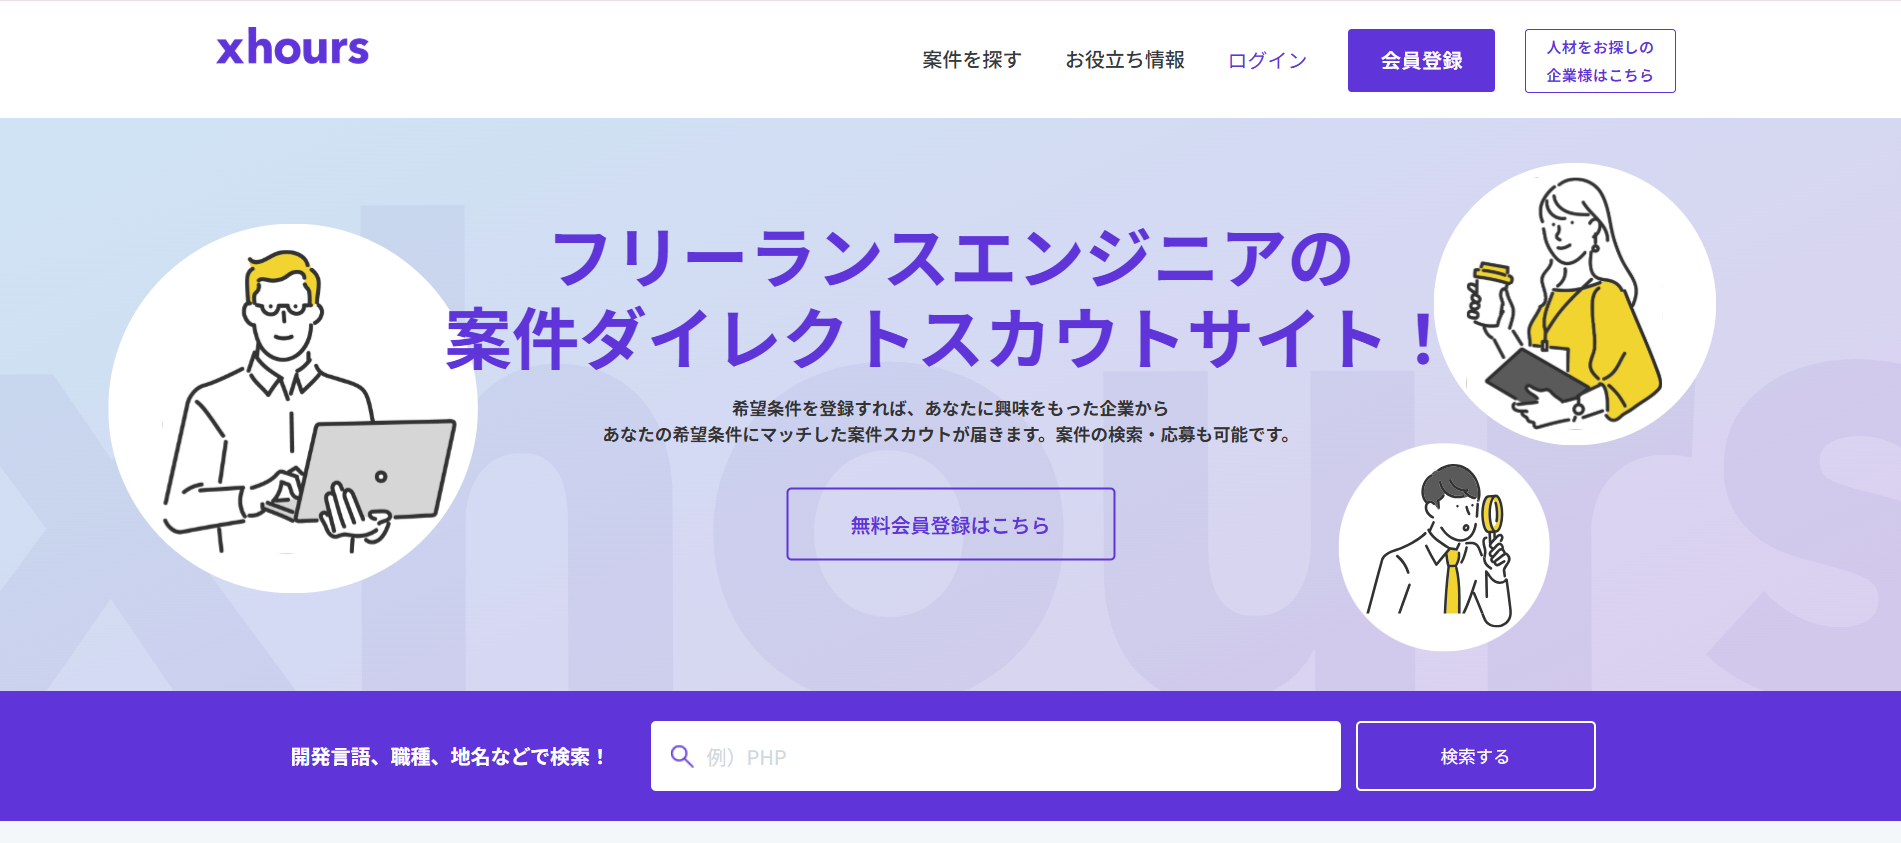Click the フリーランスエンジニアの headline text
The width and height of the screenshot is (1901, 843).
tap(950, 259)
